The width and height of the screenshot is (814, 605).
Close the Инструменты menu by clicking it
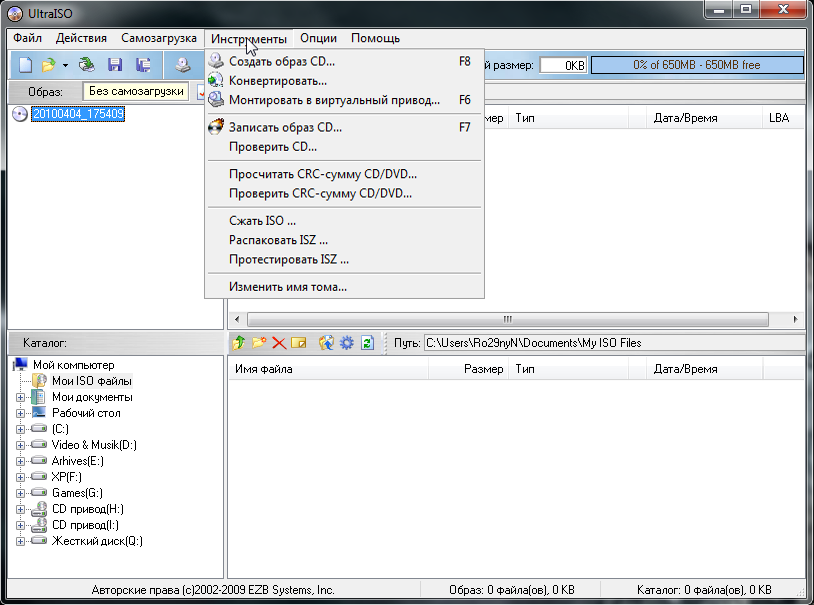pos(249,38)
